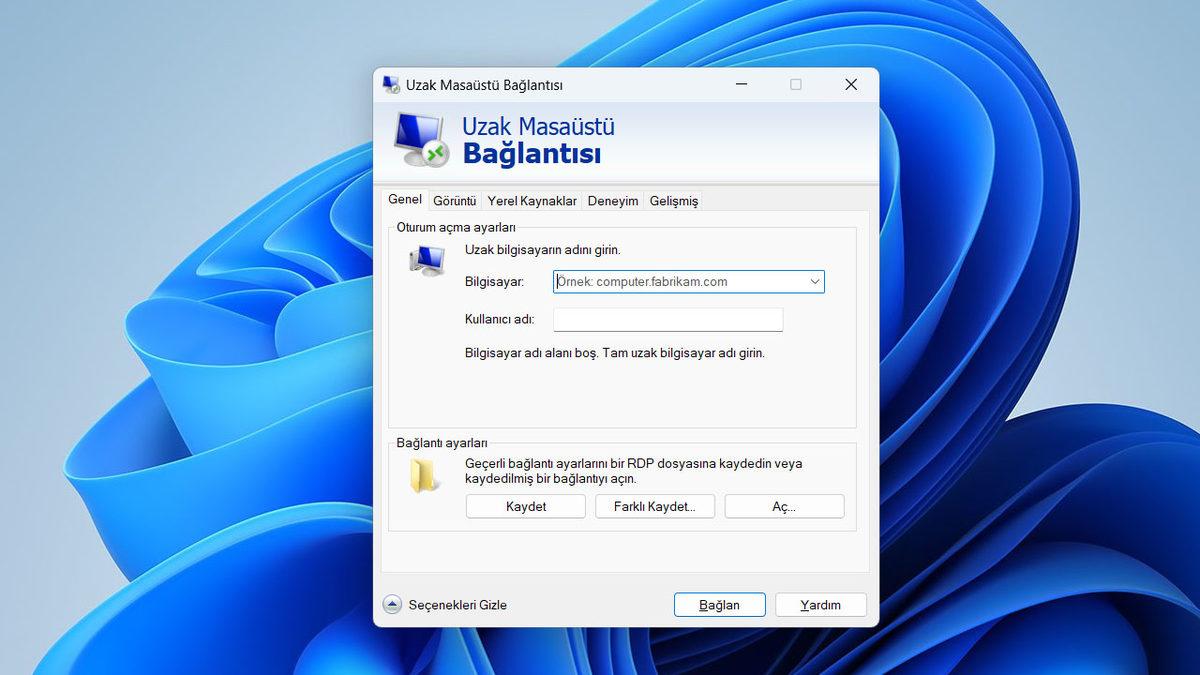Open the Gelişmiş tab
Screen dimensions: 1200x675
tap(674, 201)
